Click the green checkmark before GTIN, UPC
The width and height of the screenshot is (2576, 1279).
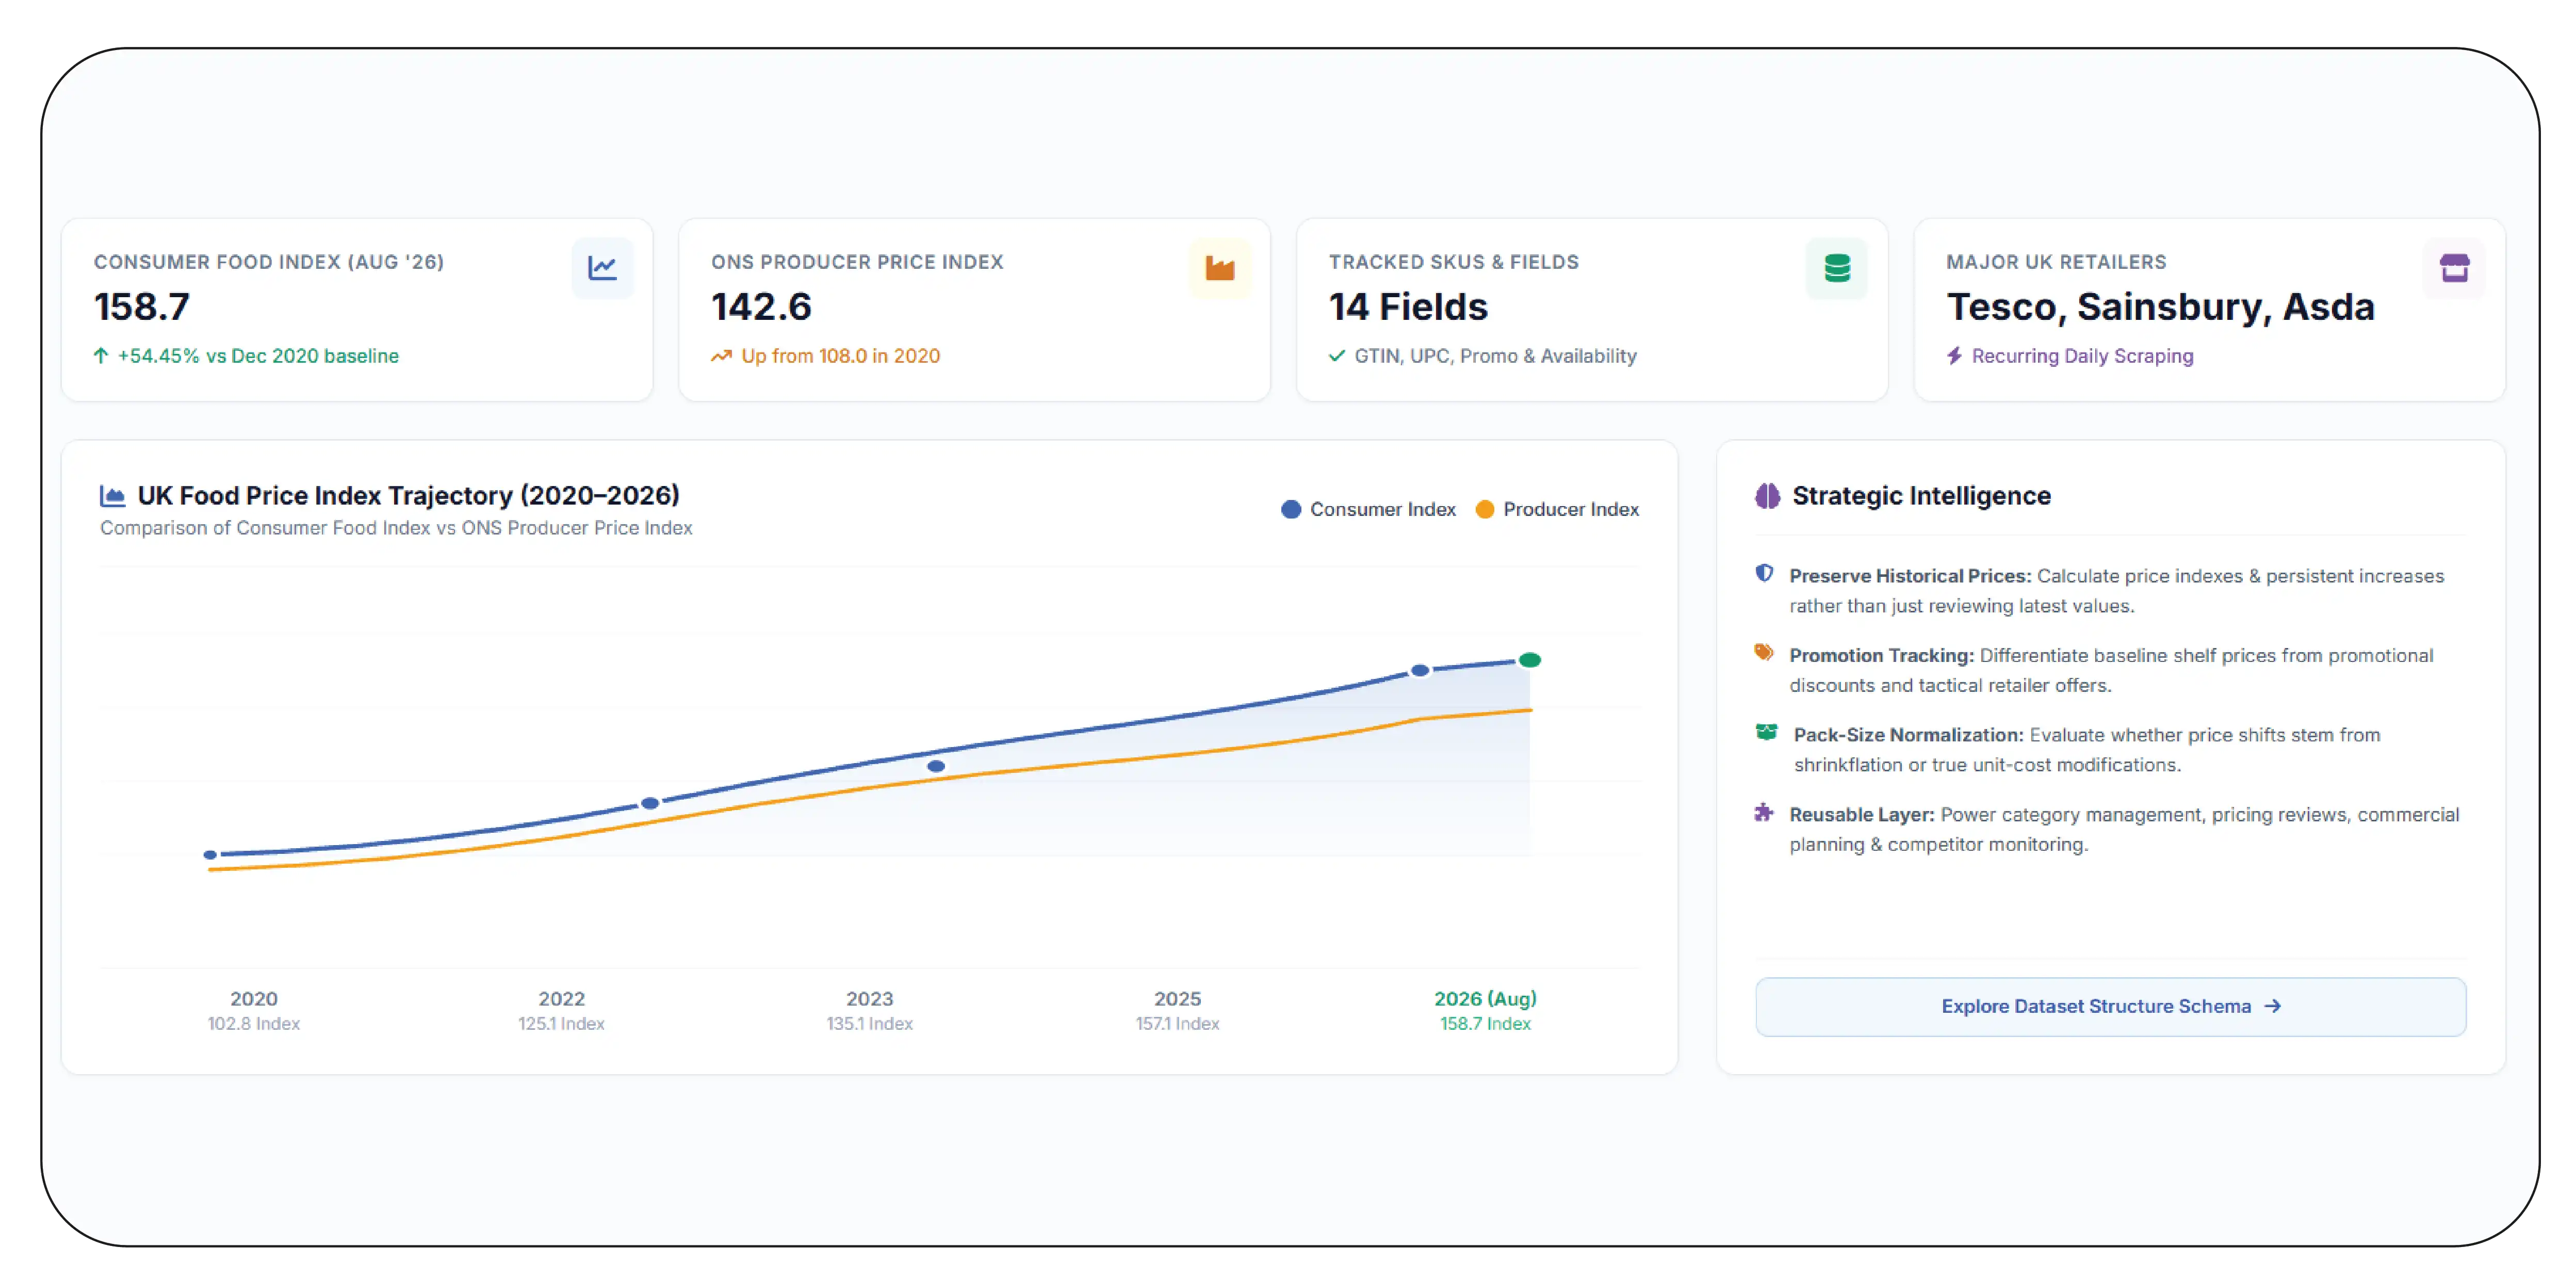pos(1337,356)
